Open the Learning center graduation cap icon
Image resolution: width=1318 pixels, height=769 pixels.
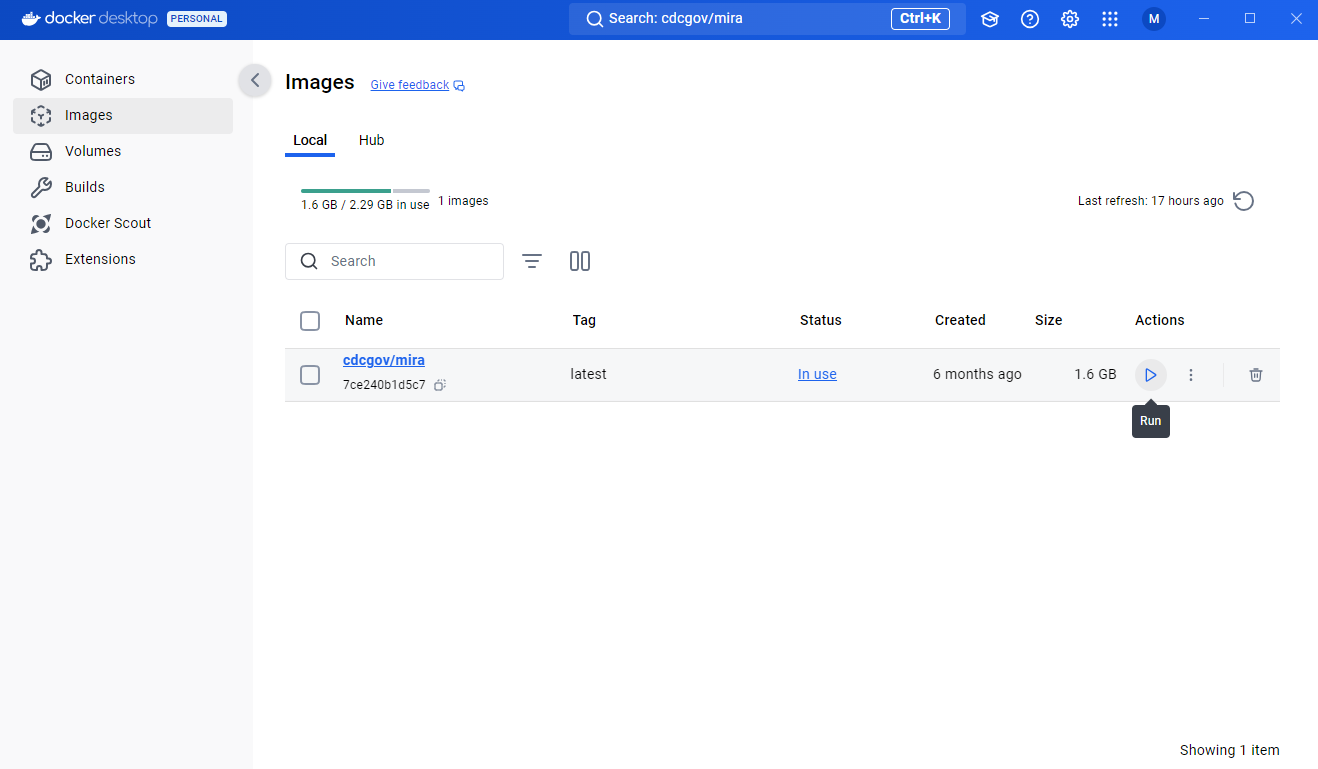coord(990,19)
